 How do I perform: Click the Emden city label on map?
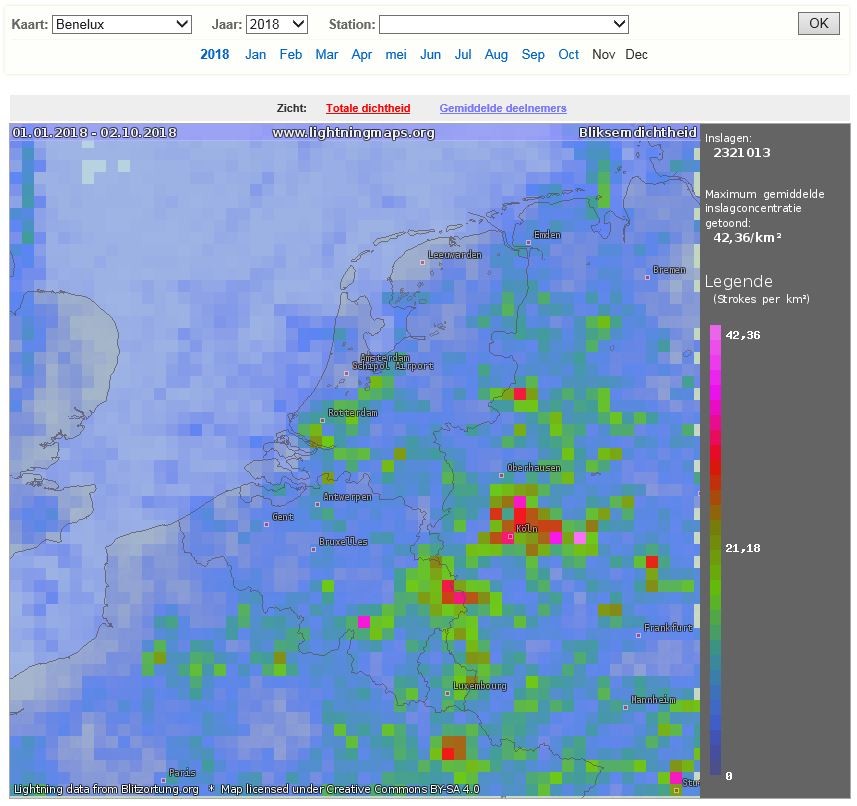click(x=547, y=234)
